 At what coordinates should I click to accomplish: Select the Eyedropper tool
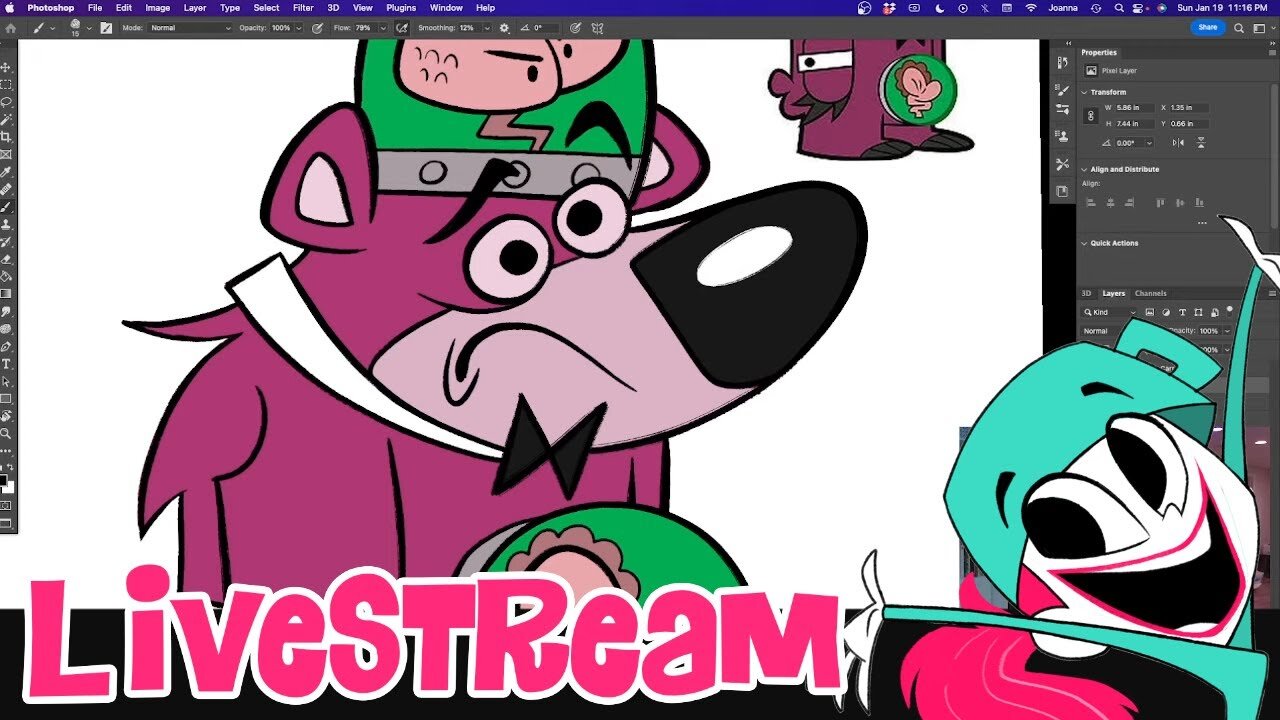6,171
